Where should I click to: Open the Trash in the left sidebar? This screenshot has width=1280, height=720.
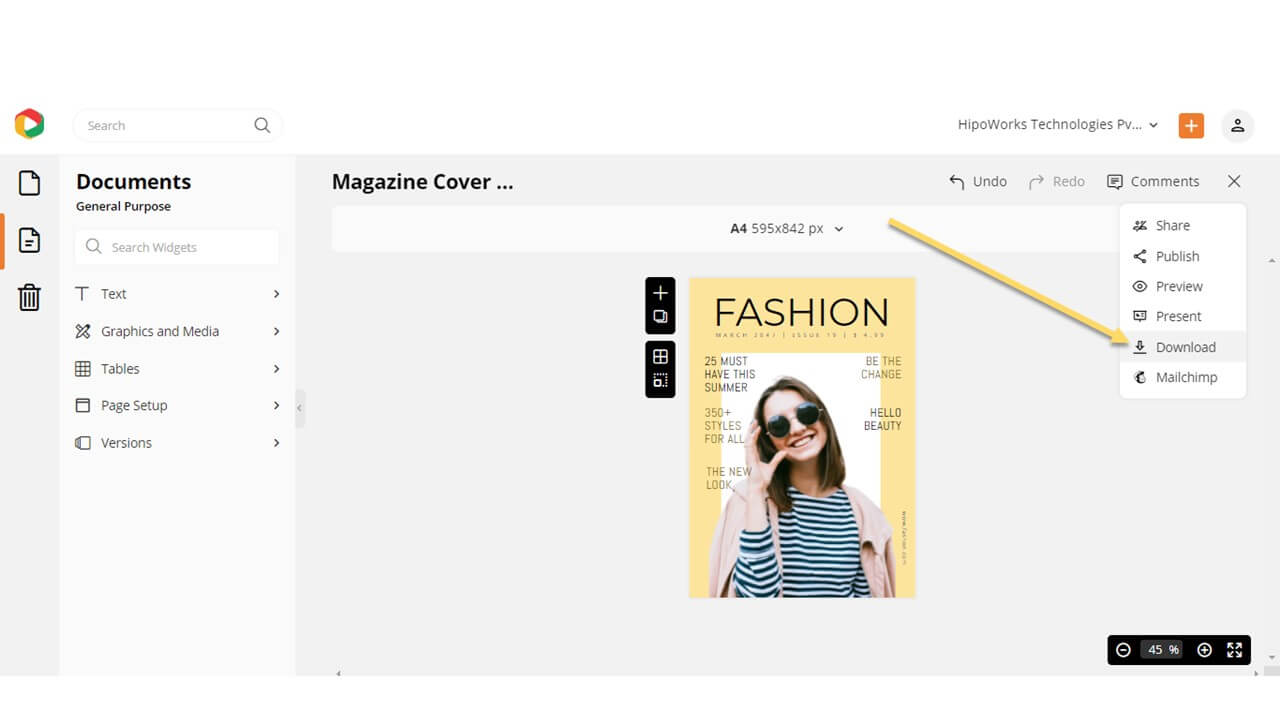pyautogui.click(x=29, y=297)
